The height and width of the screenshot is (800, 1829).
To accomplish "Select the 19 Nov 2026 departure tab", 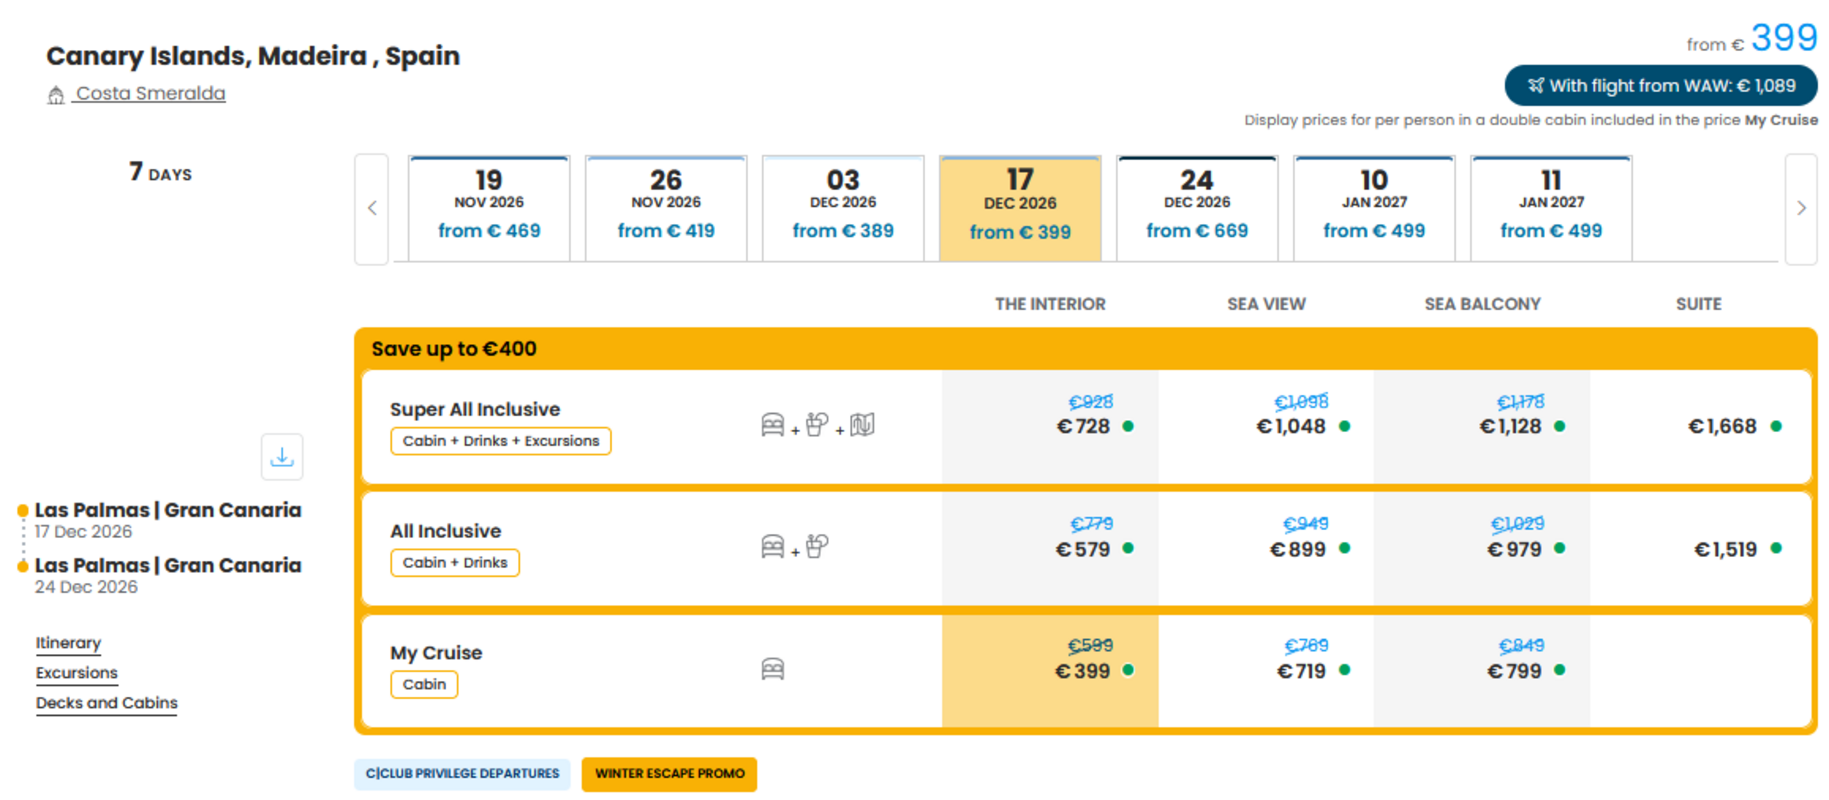I will (x=489, y=208).
